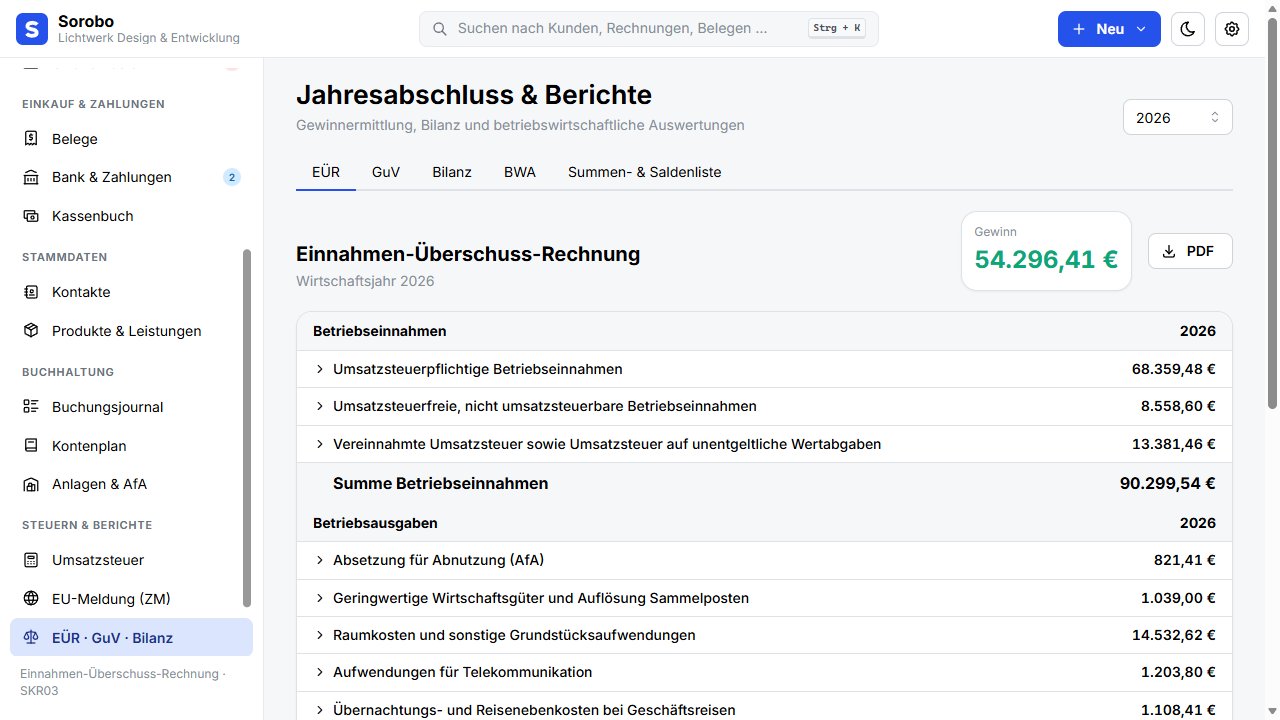Click the Bank & Zahlungen badge showing 2
The width and height of the screenshot is (1280, 720).
(232, 177)
